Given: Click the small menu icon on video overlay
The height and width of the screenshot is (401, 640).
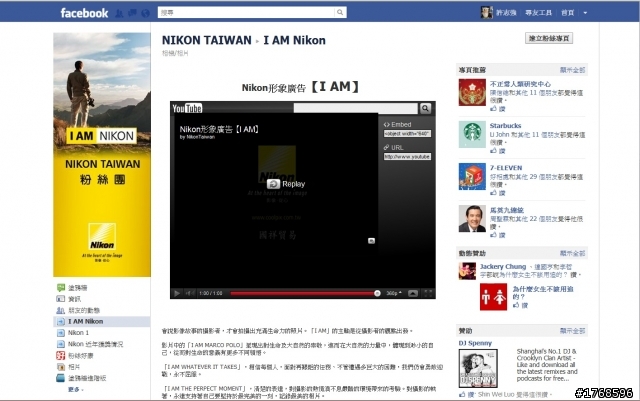Looking at the screenshot, I should [x=371, y=241].
